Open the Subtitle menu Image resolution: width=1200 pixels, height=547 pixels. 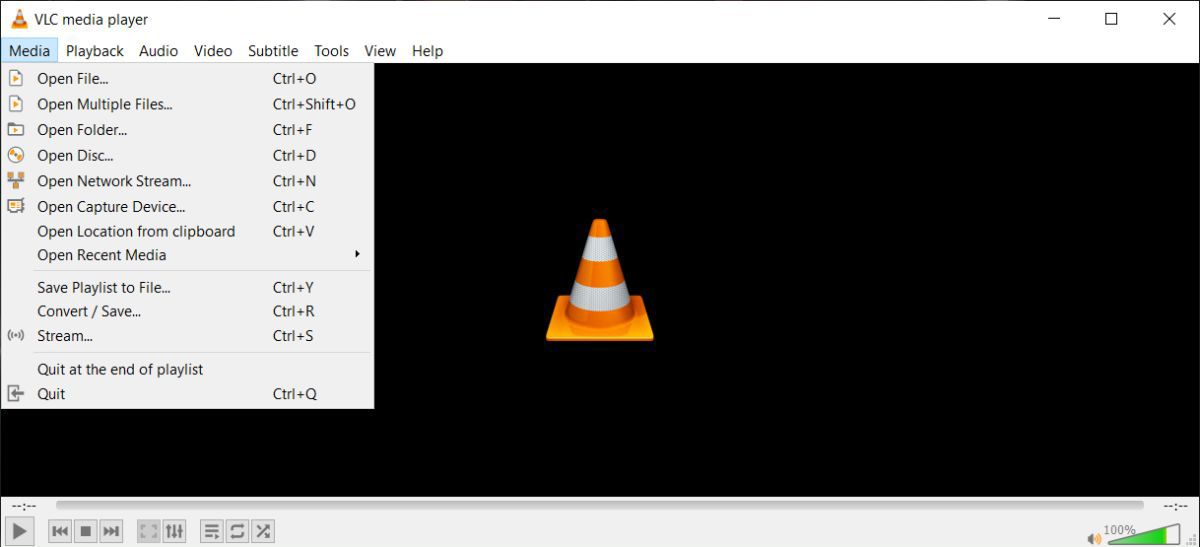pos(273,51)
